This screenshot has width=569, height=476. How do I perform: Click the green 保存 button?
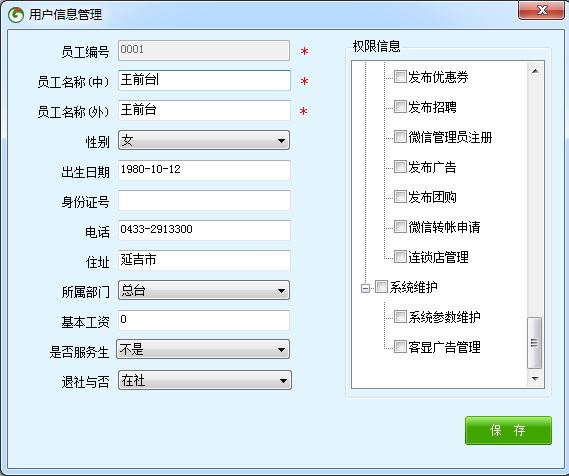click(x=508, y=431)
